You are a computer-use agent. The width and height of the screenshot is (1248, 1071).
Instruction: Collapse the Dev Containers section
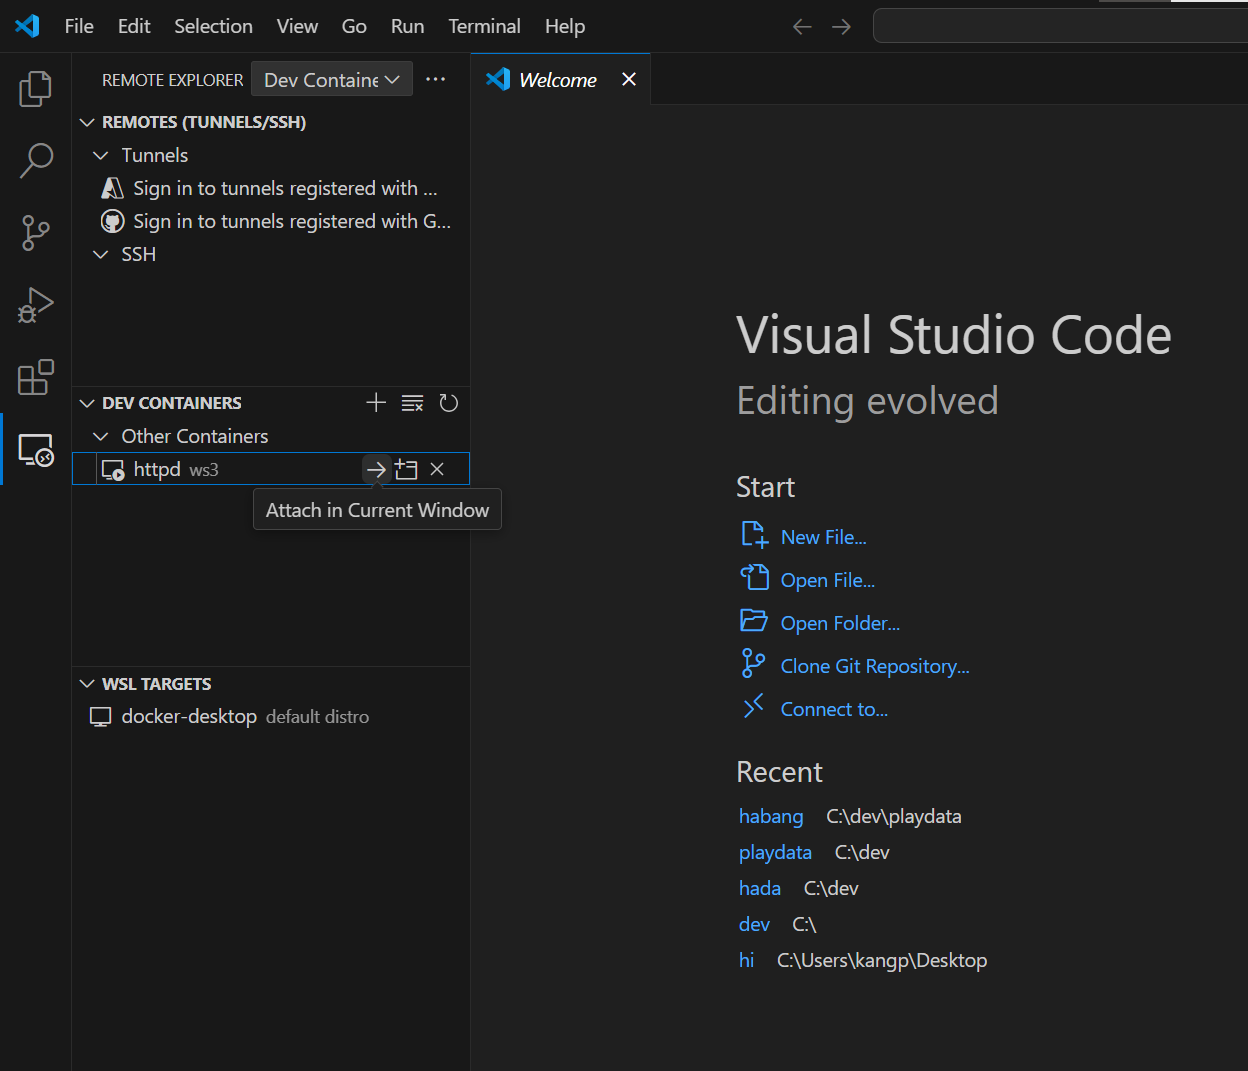tap(87, 403)
